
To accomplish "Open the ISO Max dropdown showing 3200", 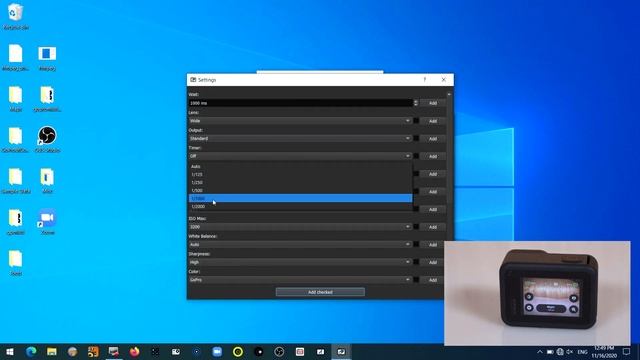I will click(300, 227).
